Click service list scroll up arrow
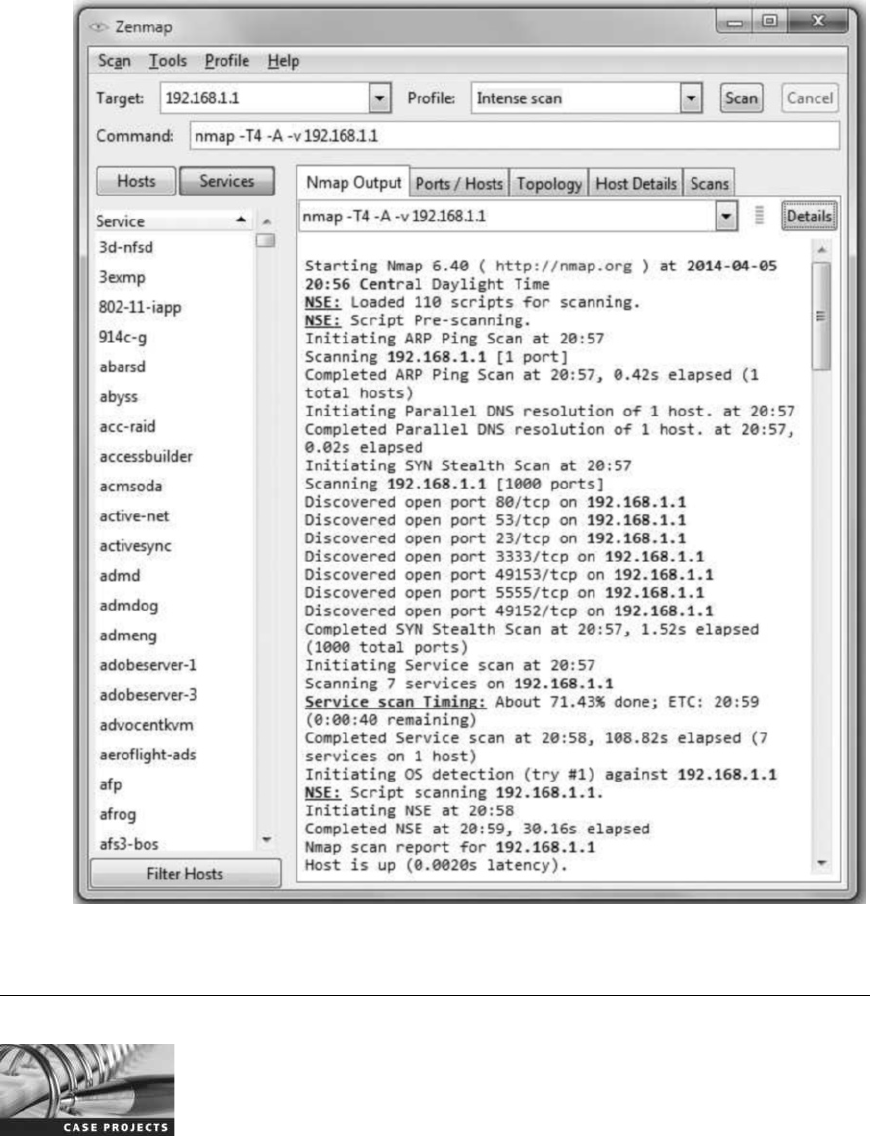The image size is (870, 1136). [267, 222]
